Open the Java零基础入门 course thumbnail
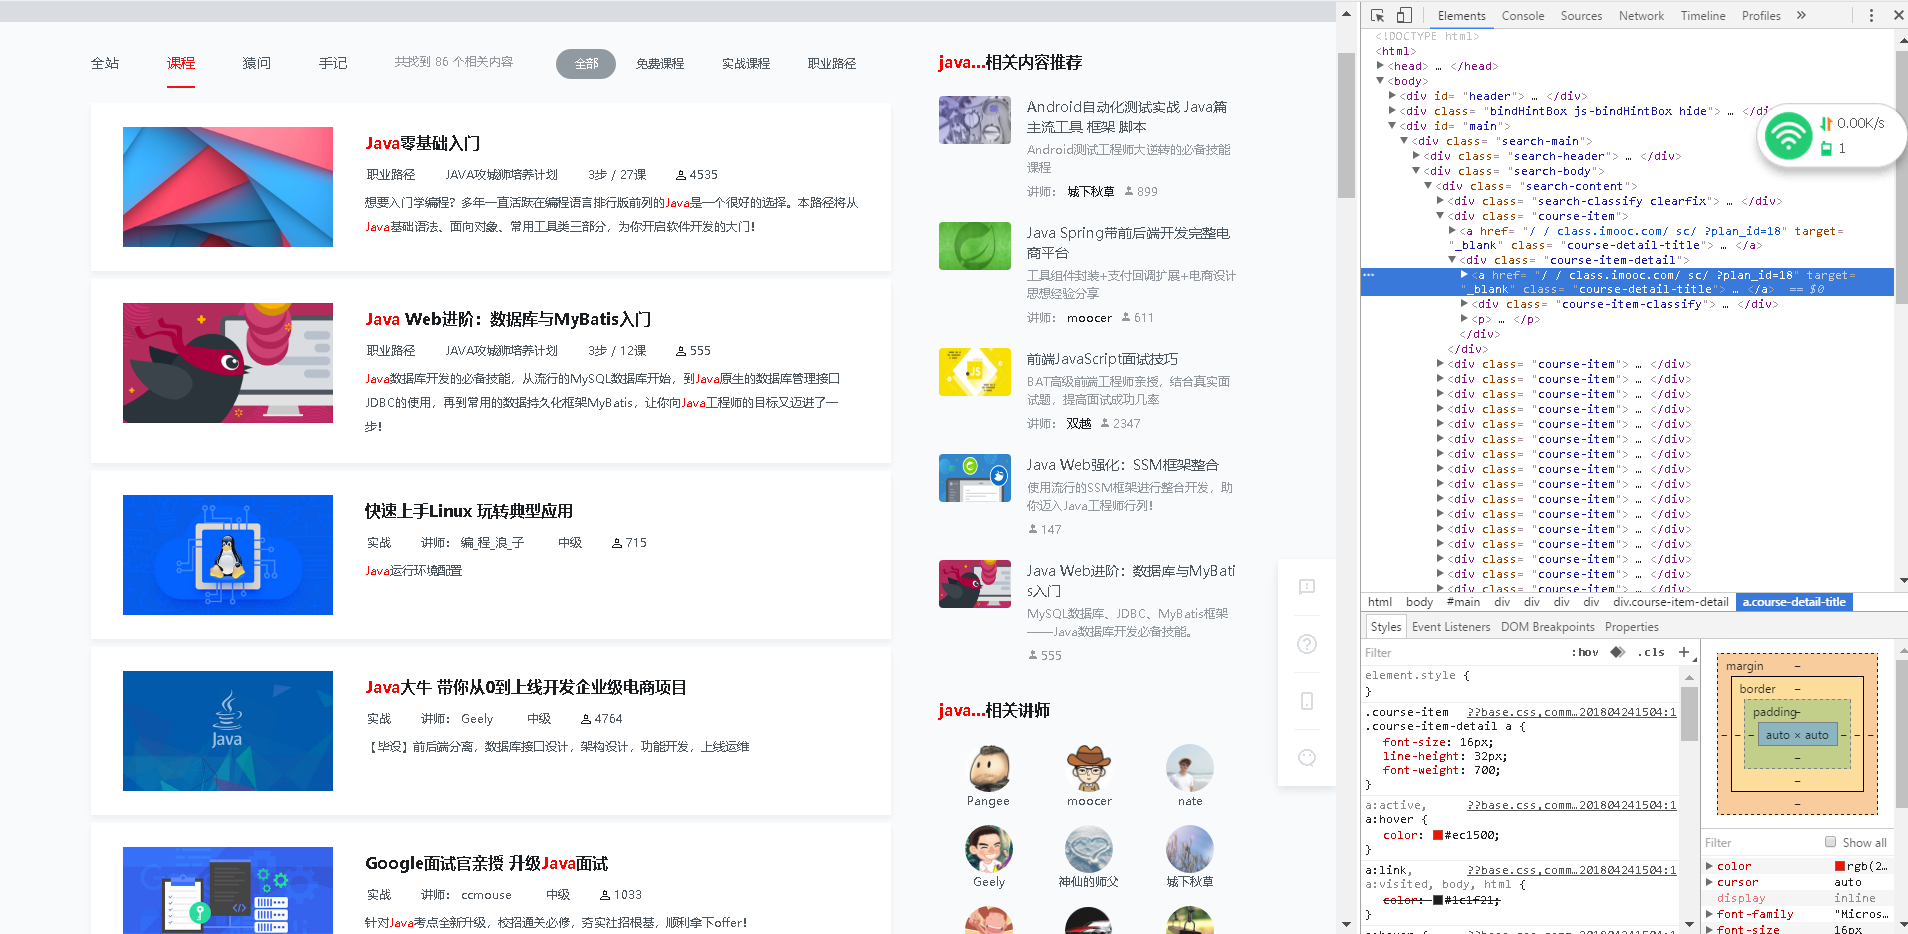Screen dimensions: 1908x934 point(228,187)
